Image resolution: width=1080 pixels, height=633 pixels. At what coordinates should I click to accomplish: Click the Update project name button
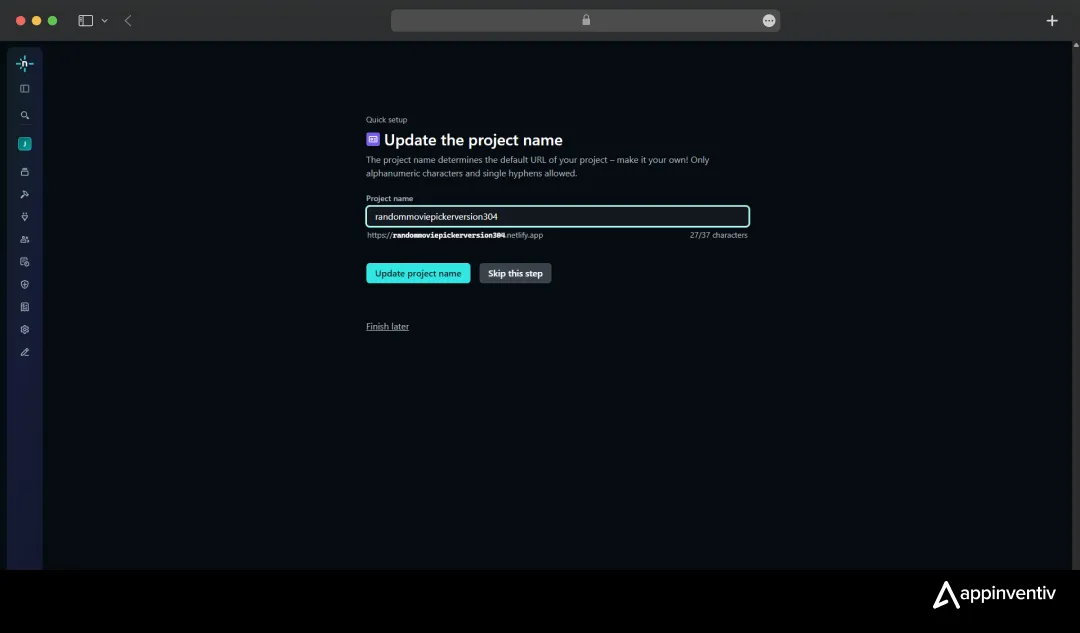click(418, 273)
